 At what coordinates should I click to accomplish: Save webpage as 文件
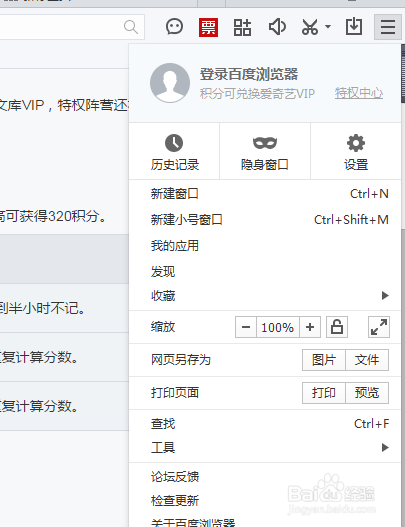tap(367, 360)
